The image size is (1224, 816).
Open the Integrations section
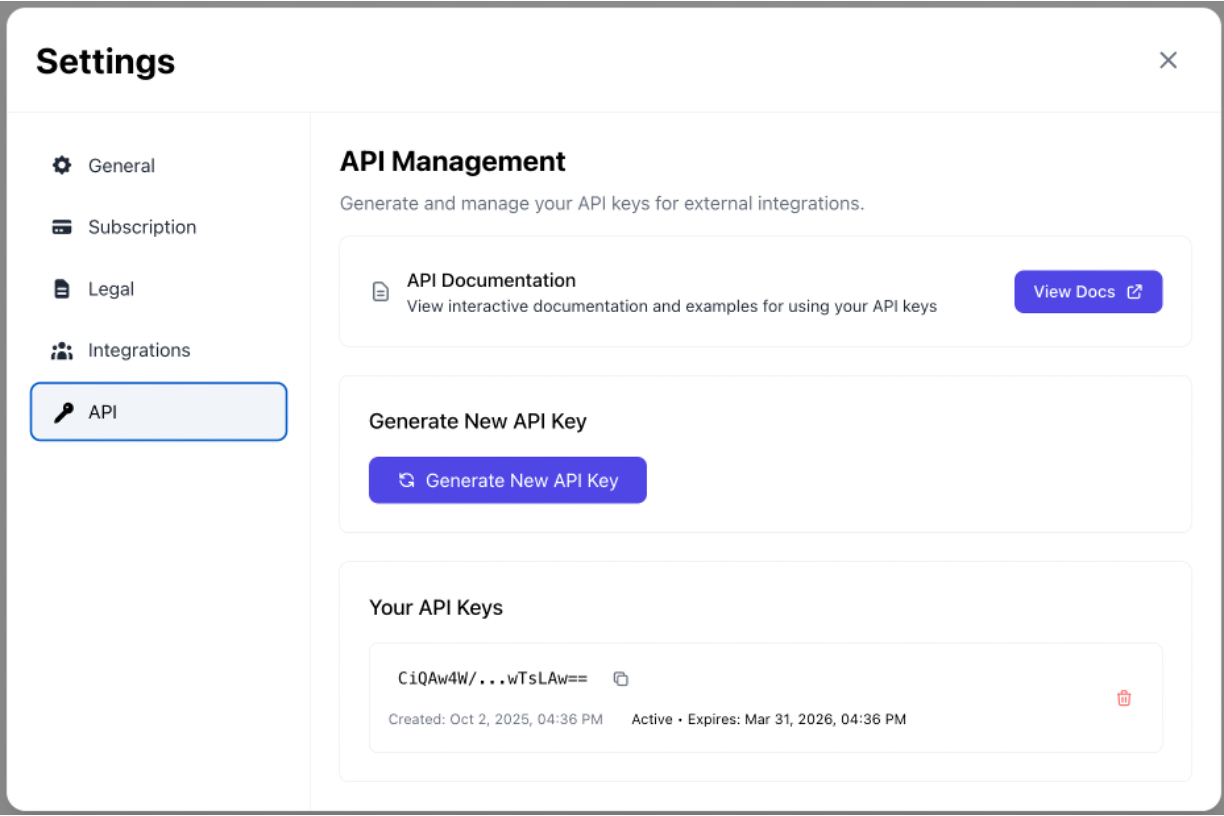(x=139, y=350)
